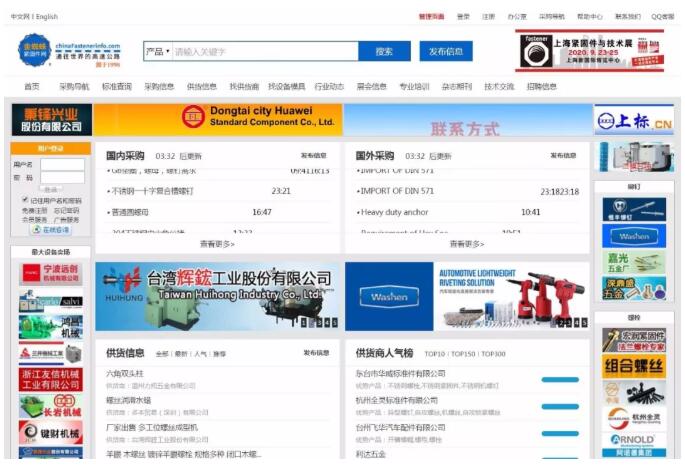Open 展会信息 in the main navigation

click(371, 86)
